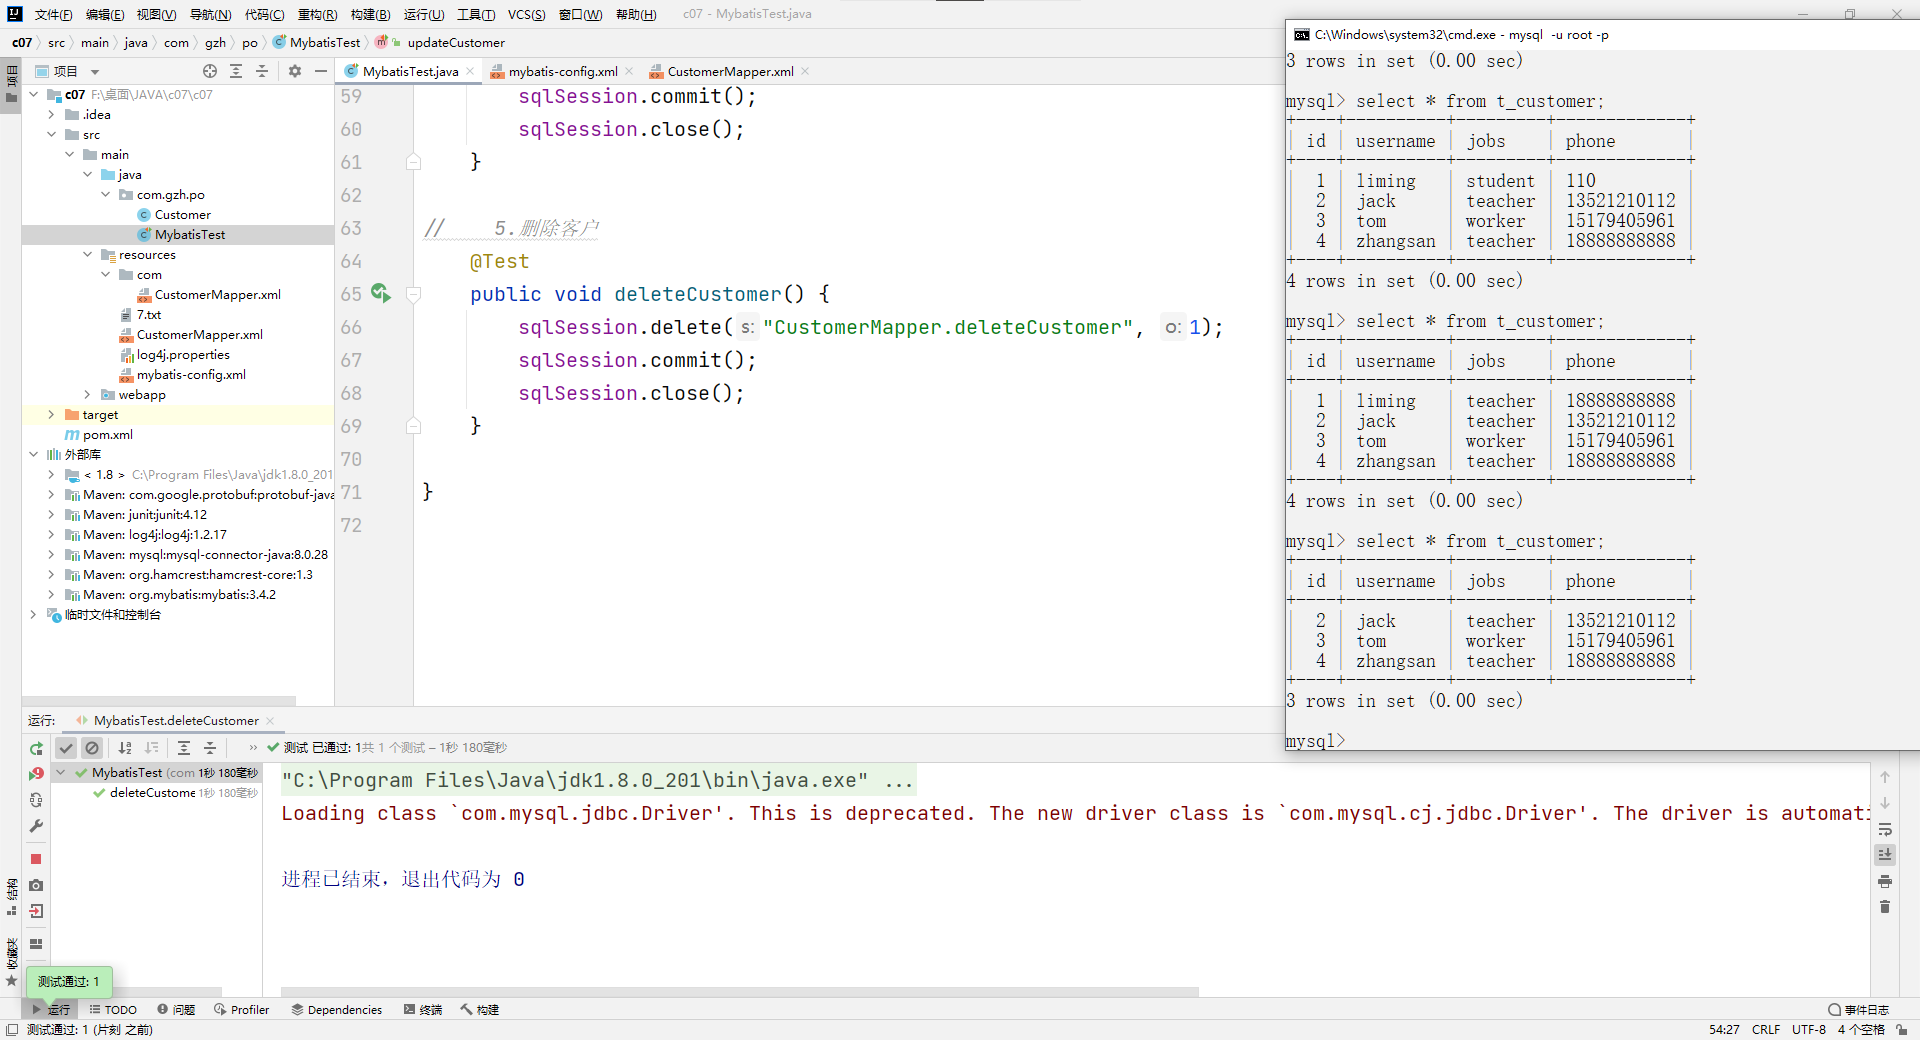Expand all test results

tap(184, 748)
